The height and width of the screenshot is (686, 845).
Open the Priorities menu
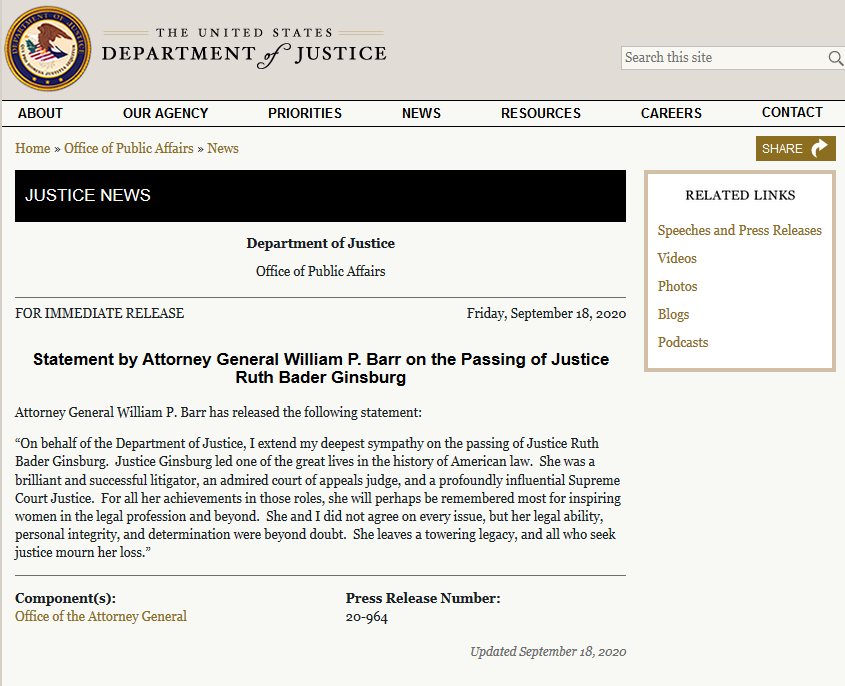tap(305, 113)
